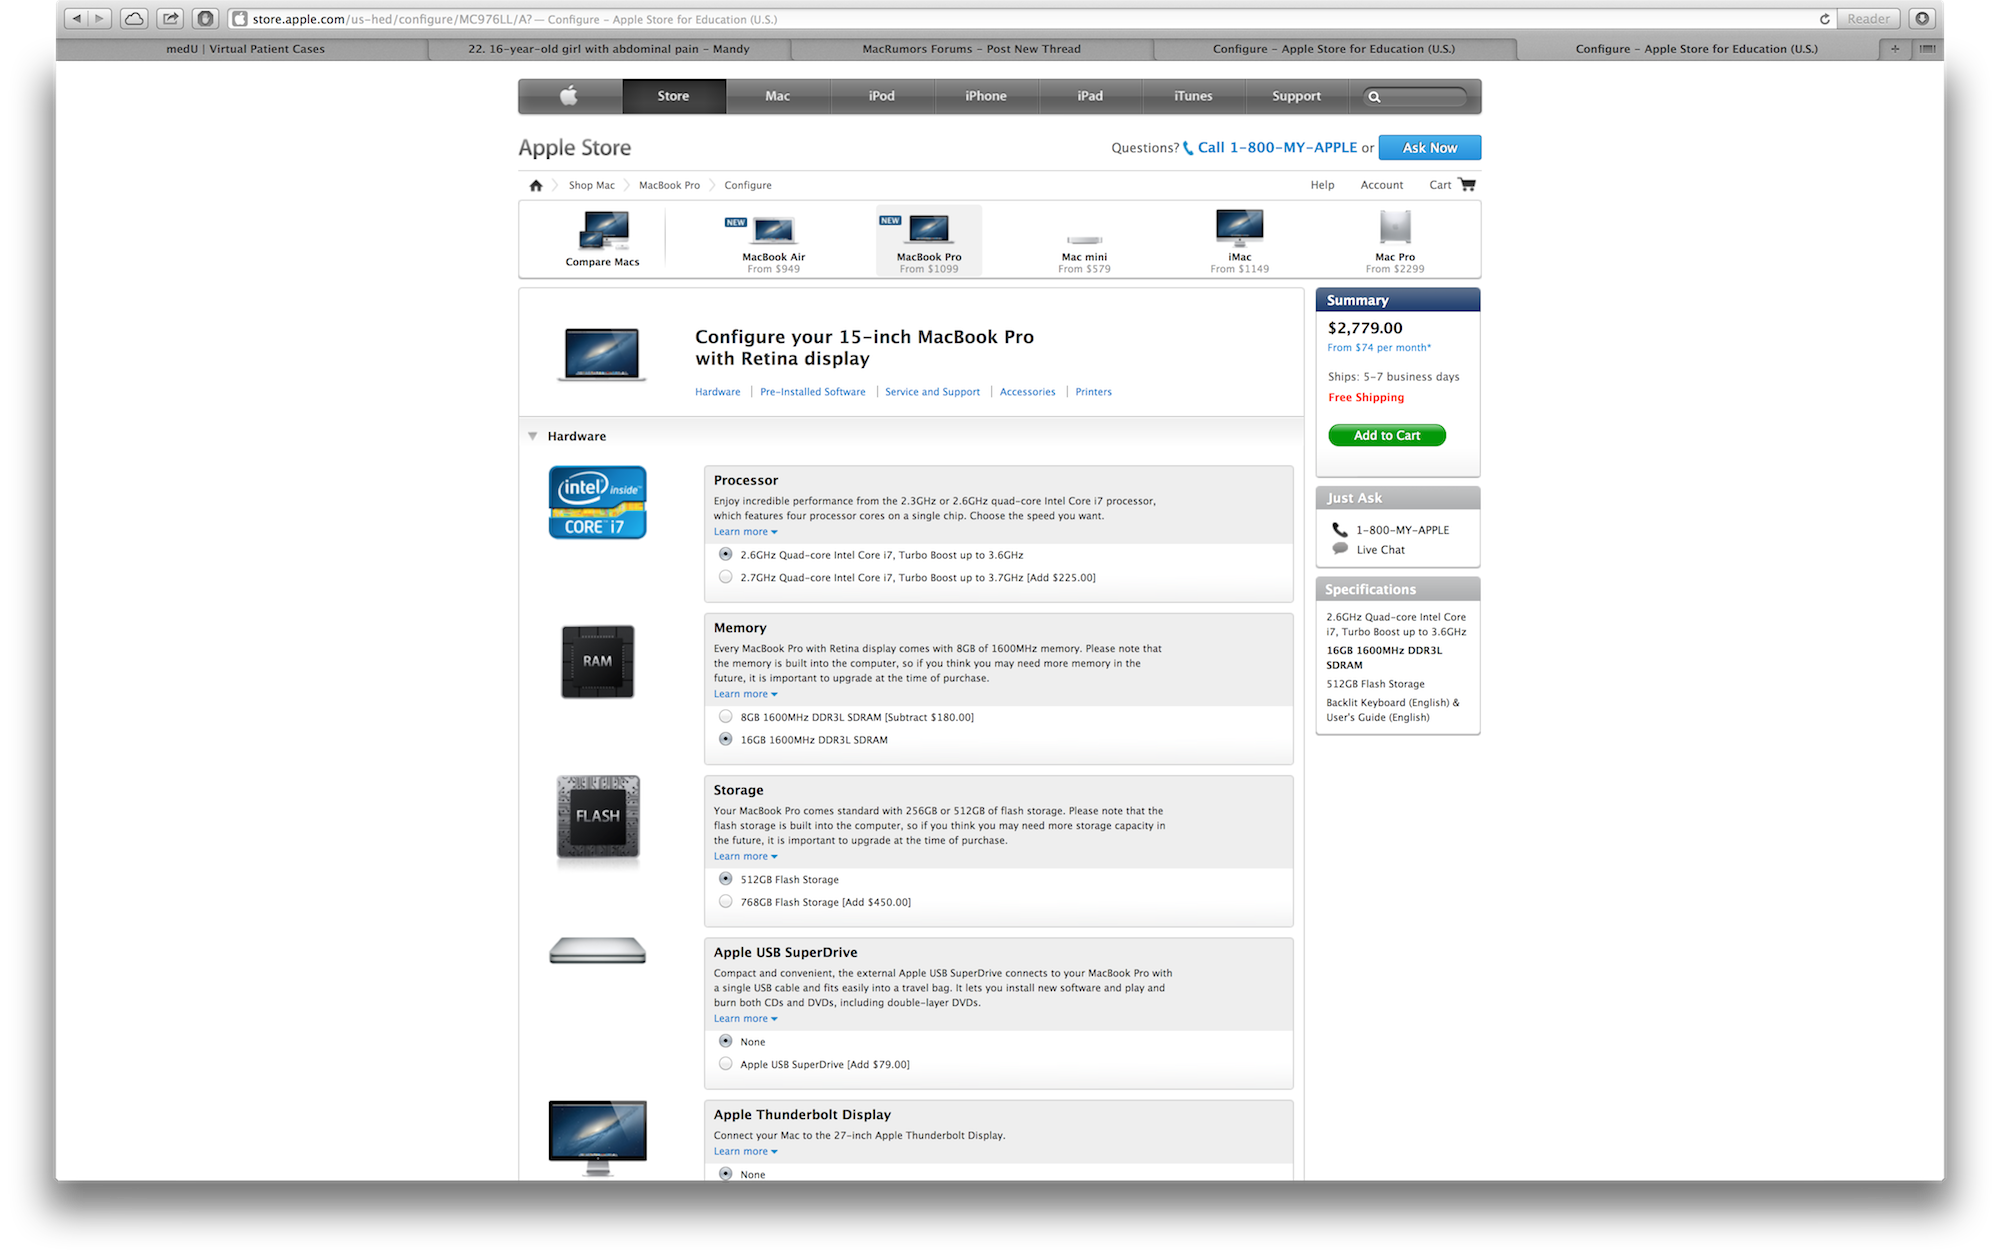Switch to medU Virtual Patient Cases tab
Viewport: 2000px width, 1258px height.
(245, 49)
